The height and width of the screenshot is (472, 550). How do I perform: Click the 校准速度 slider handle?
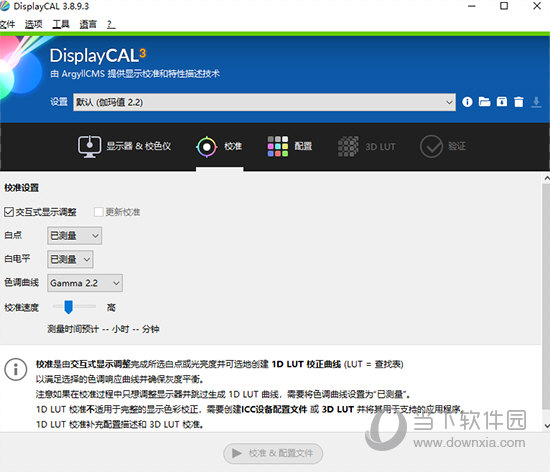coord(68,307)
